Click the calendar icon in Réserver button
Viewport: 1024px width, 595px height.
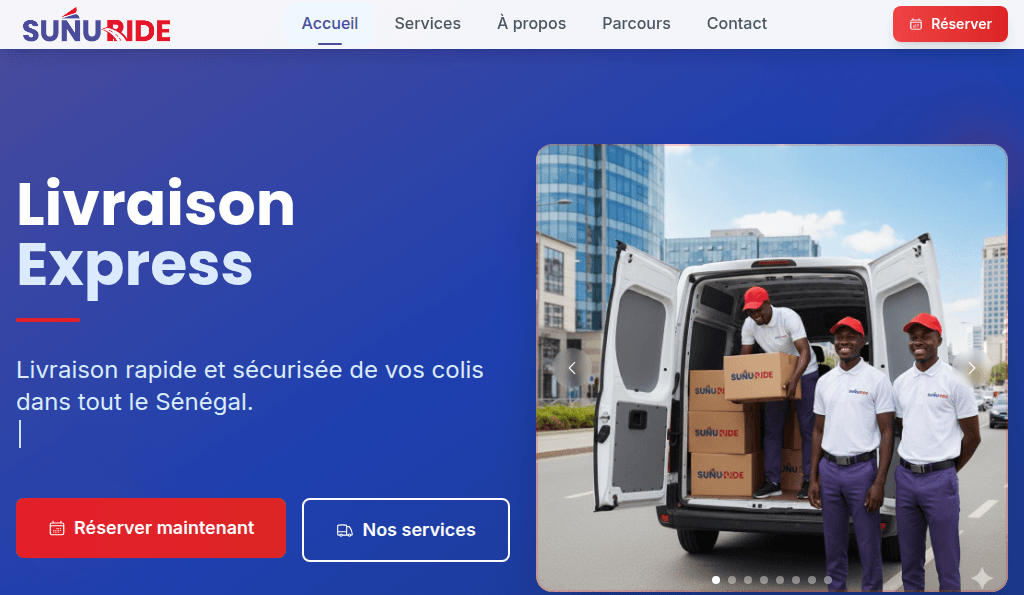click(916, 24)
